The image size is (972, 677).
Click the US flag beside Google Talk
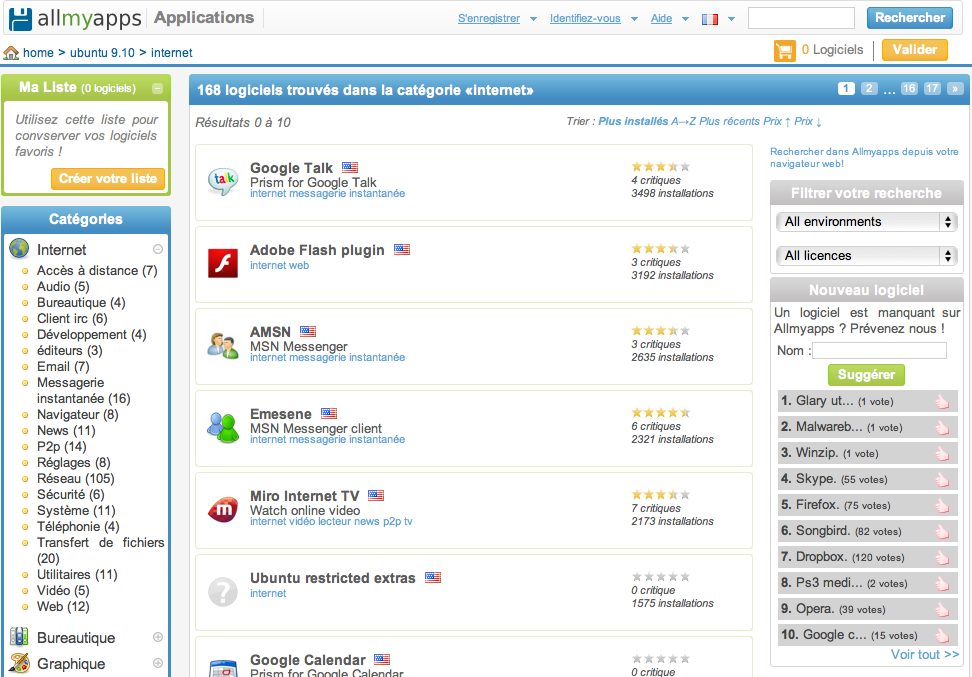[x=350, y=167]
